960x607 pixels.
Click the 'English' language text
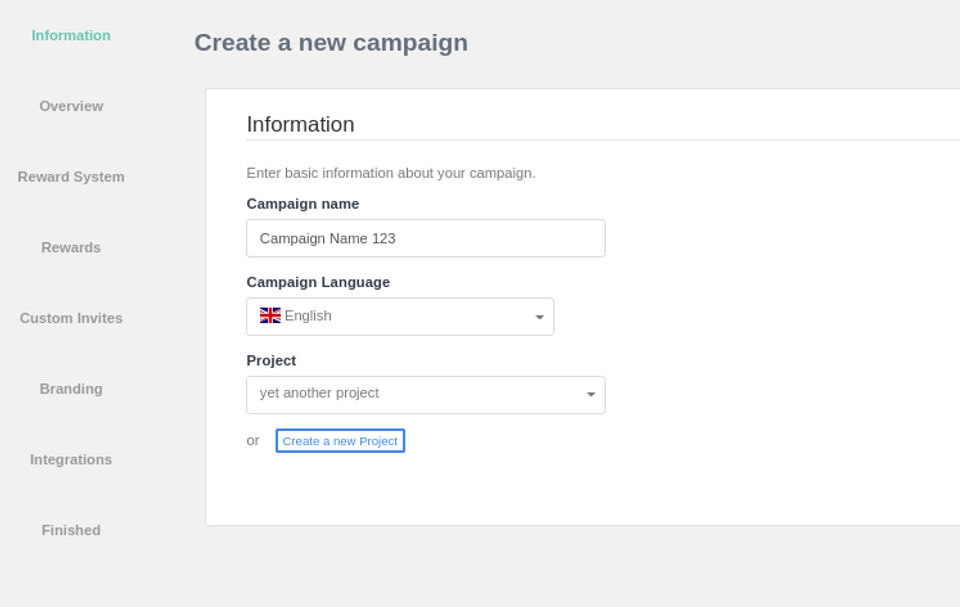308,316
